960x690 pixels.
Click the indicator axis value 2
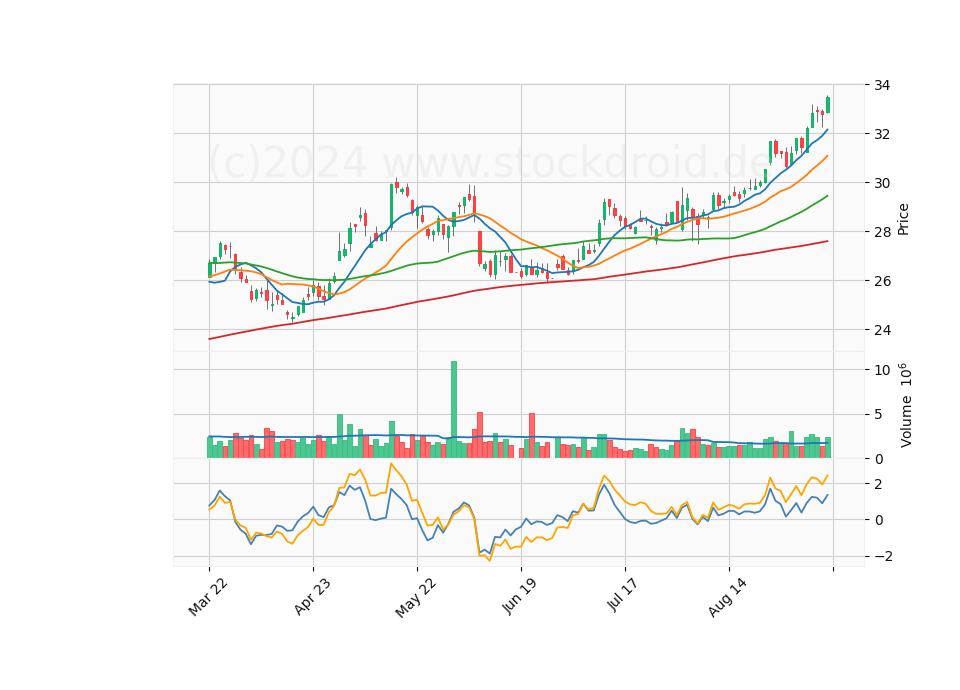(879, 484)
